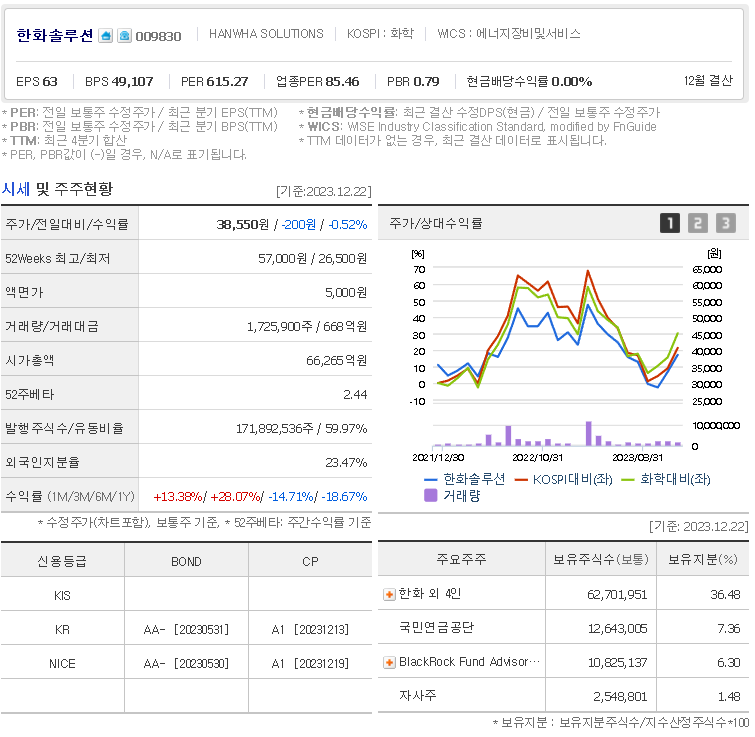This screenshot has width=755, height=737.
Task: Click the 국민연금공단 stake 7.36
Action: click(x=729, y=629)
